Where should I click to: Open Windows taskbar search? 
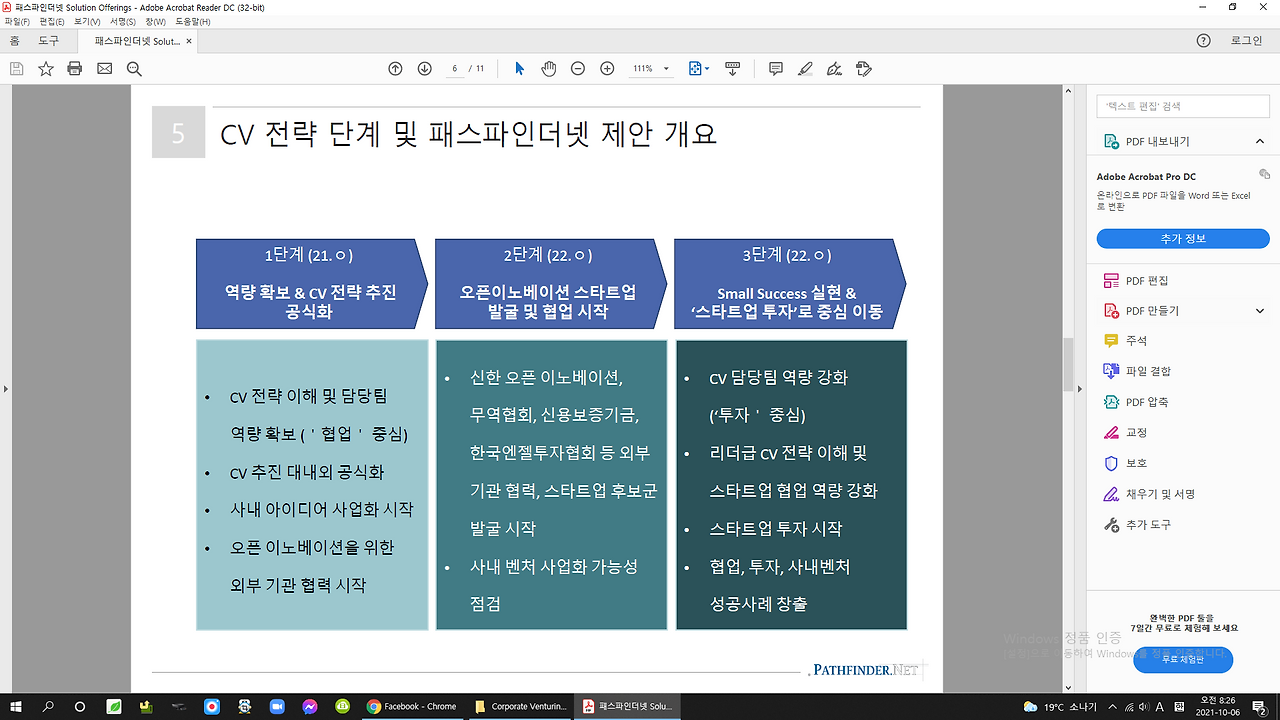pyautogui.click(x=48, y=706)
